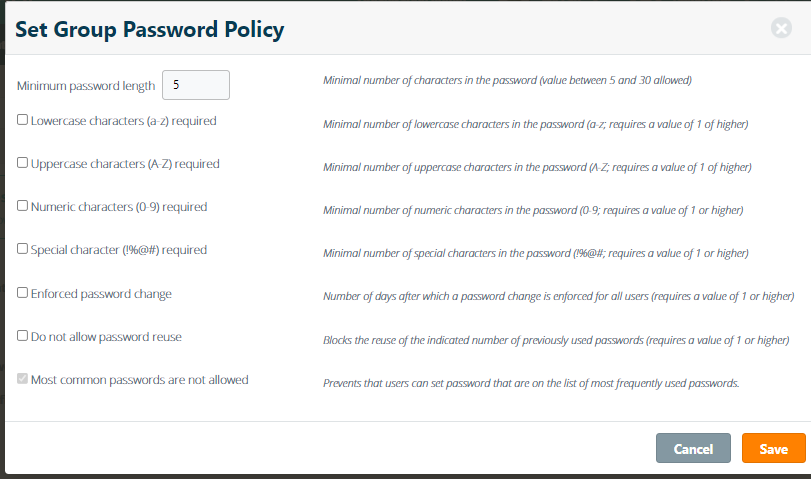Click the number of days enforcement description
This screenshot has width=811, height=479.
point(558,297)
